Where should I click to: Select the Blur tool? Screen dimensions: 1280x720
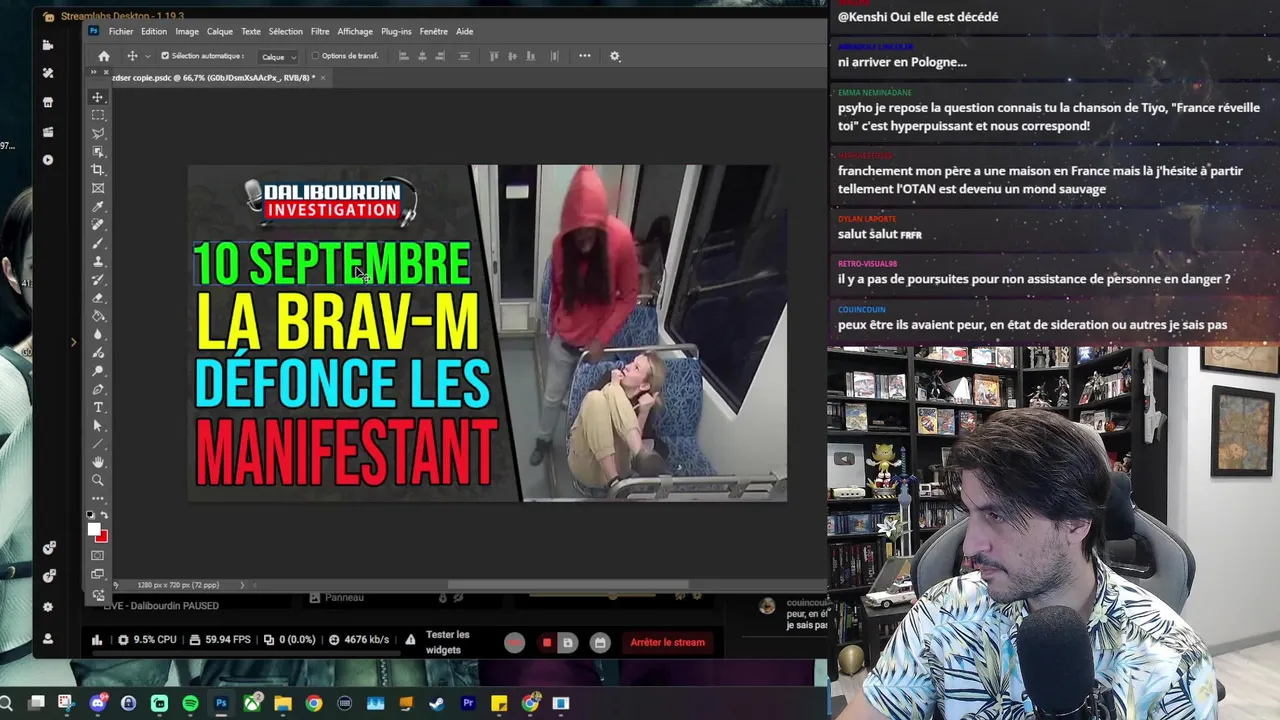pyautogui.click(x=98, y=334)
